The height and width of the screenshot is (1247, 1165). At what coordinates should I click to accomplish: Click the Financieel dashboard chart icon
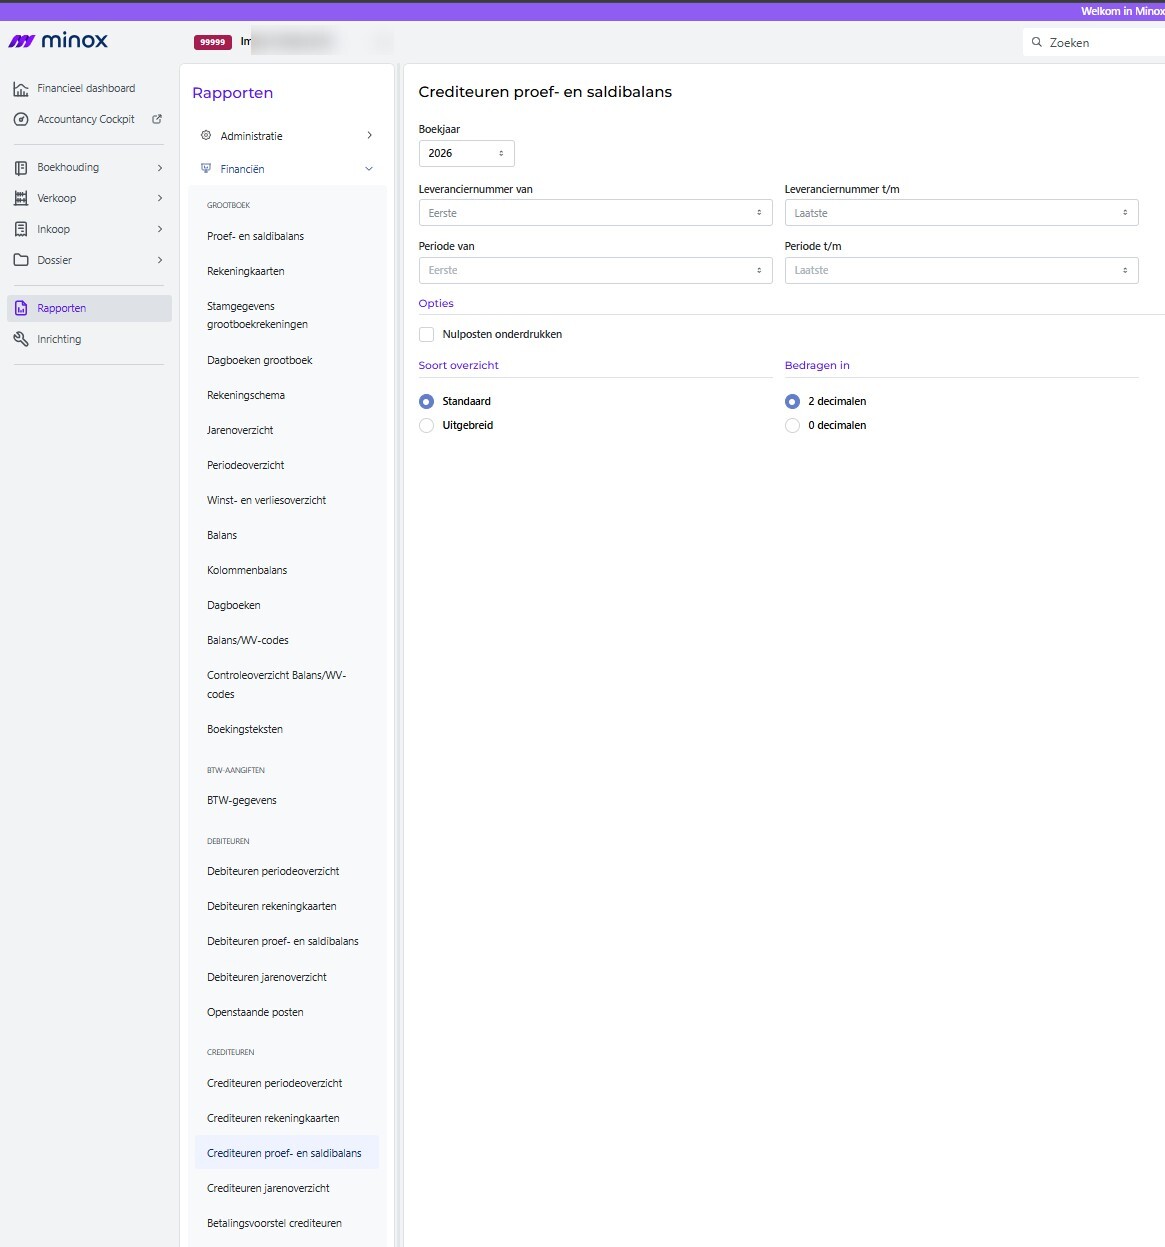[21, 89]
